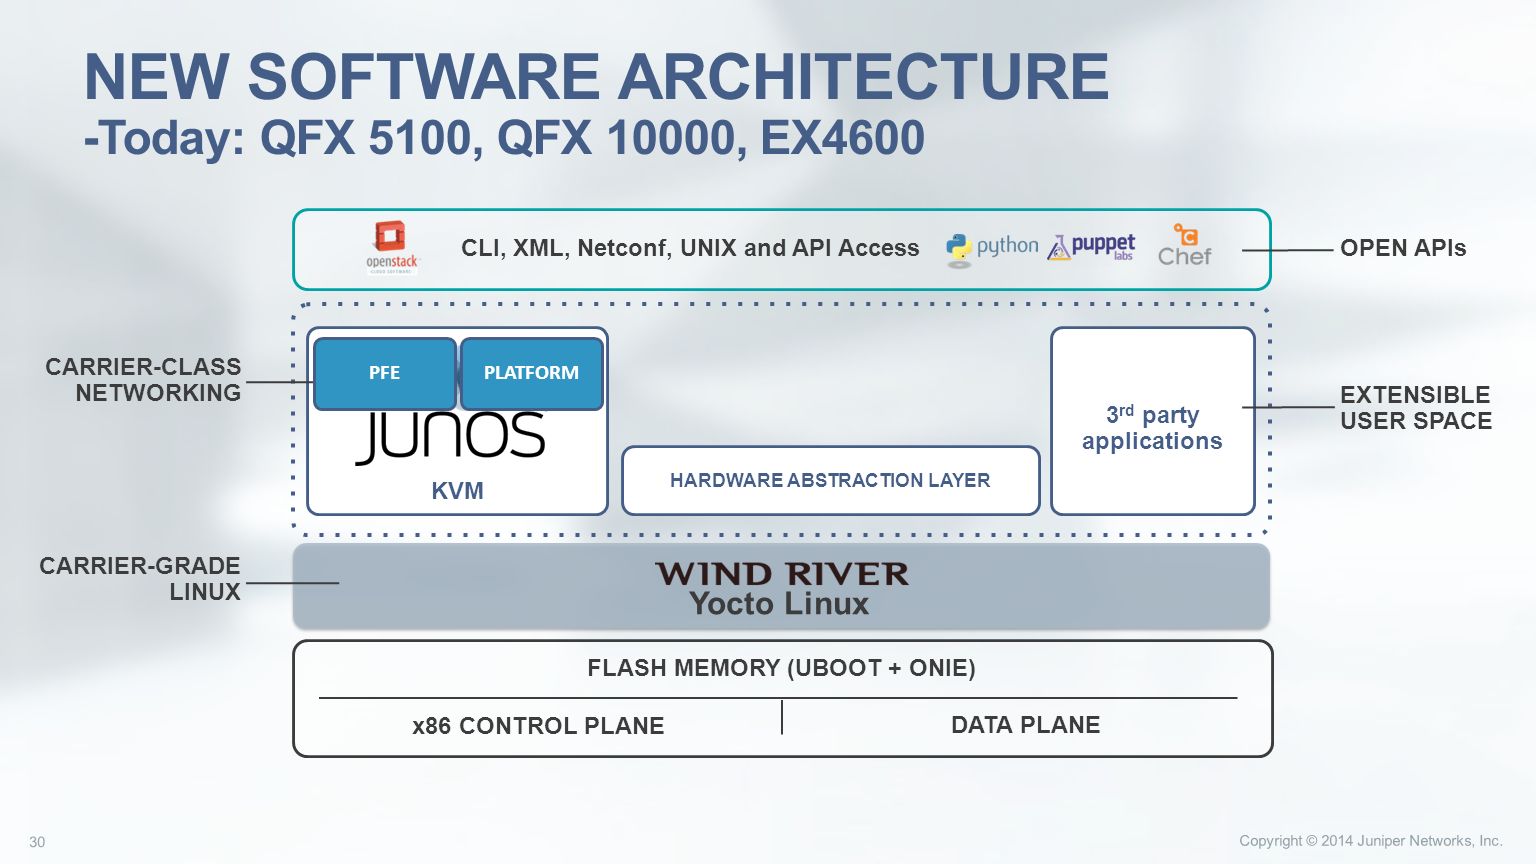Click the 3rd party applications box
The width and height of the screenshot is (1536, 864).
point(1152,421)
